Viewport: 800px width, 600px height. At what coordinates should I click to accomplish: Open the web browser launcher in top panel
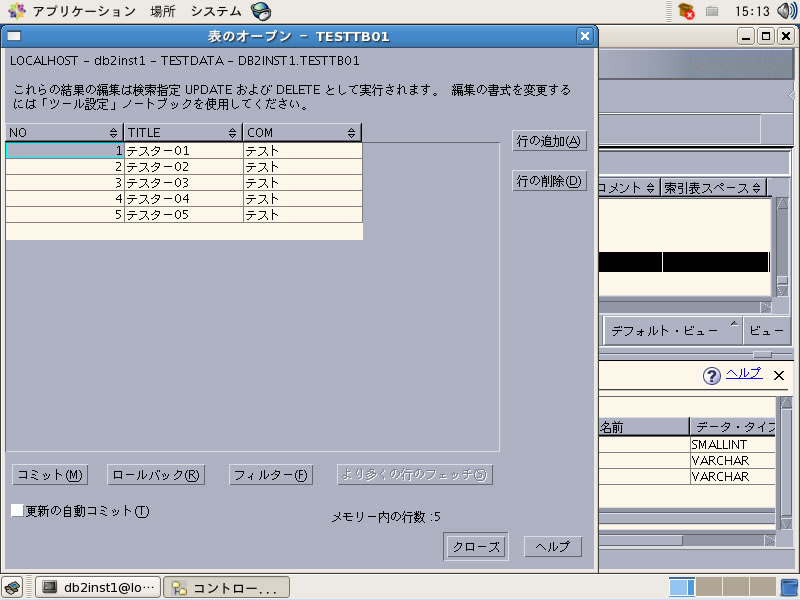(261, 12)
